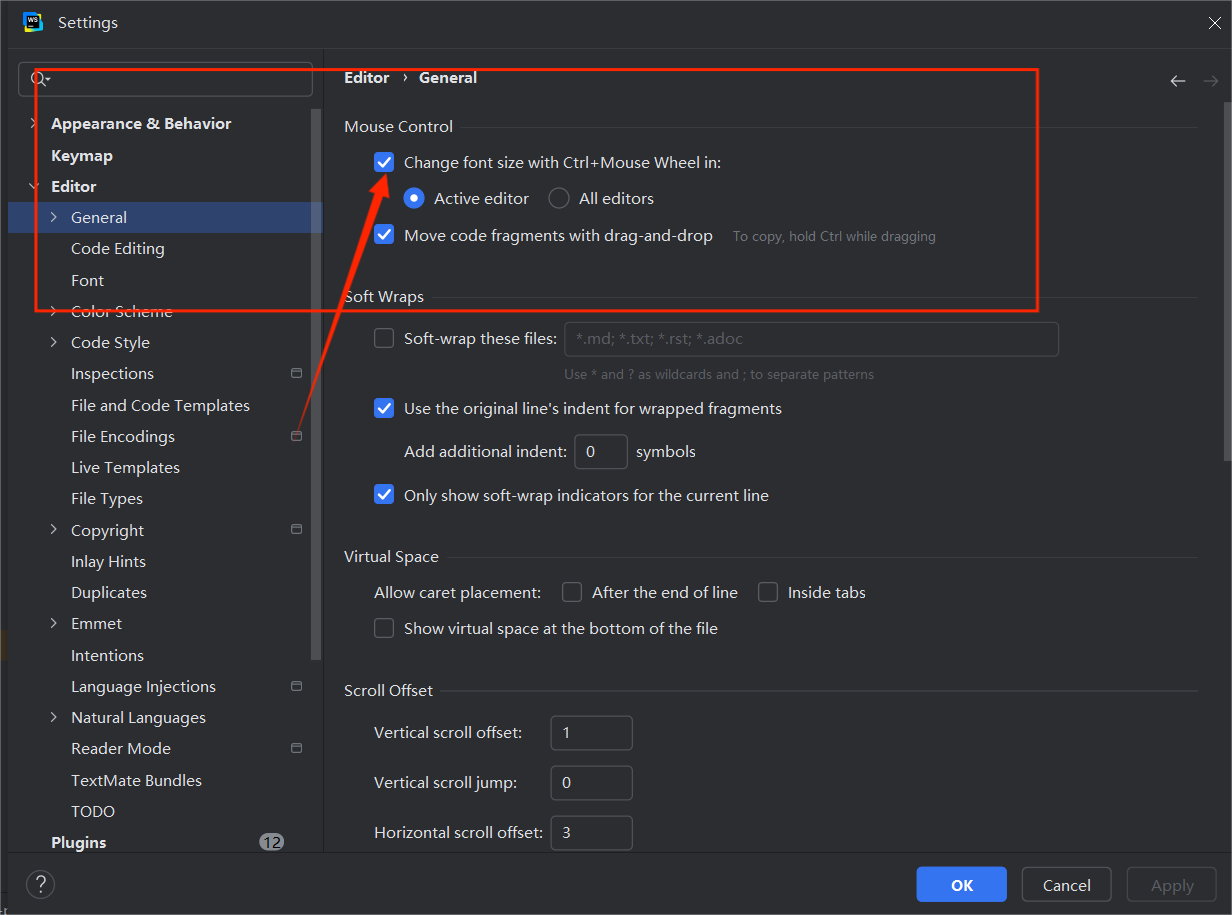This screenshot has height=915, width=1232.
Task: Click the help question mark icon
Action: point(40,884)
